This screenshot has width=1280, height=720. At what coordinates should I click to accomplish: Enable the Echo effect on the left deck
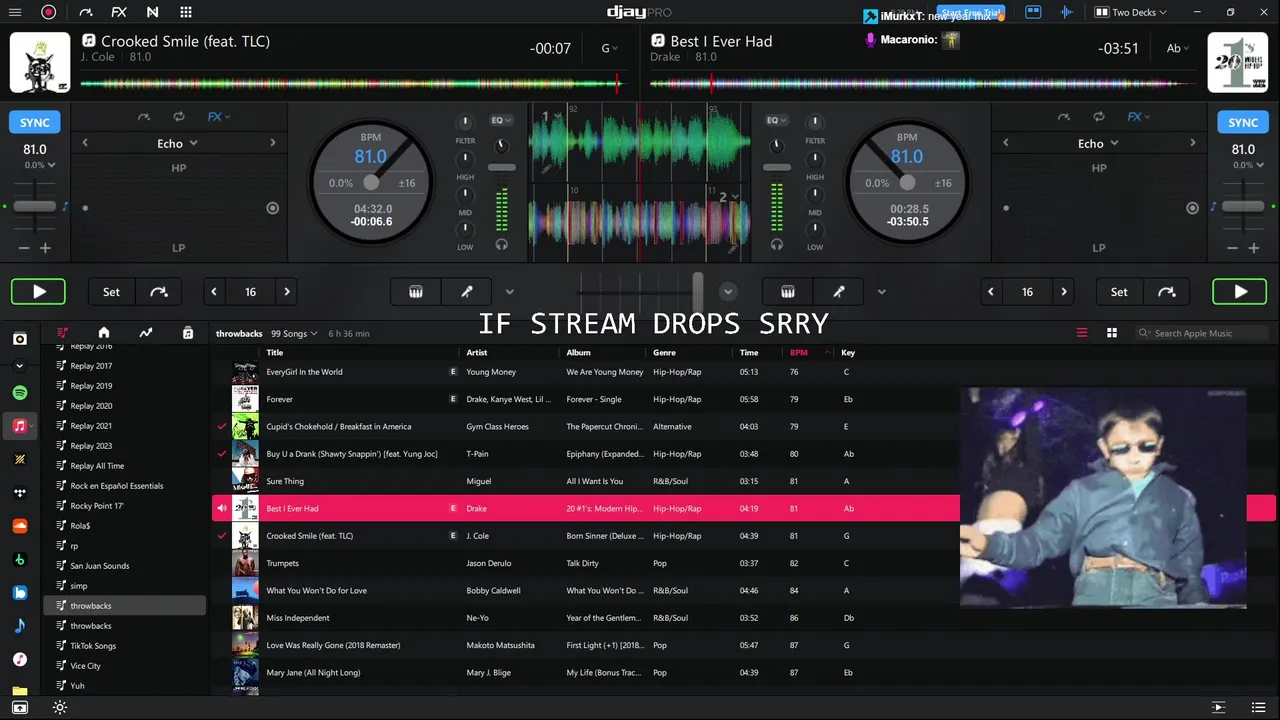click(273, 208)
